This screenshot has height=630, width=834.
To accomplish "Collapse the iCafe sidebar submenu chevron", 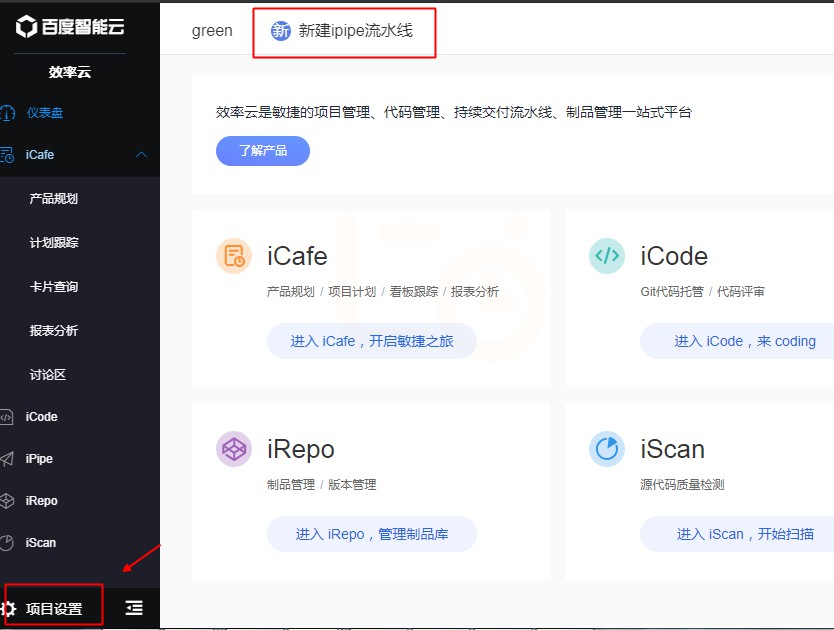I will (x=141, y=155).
